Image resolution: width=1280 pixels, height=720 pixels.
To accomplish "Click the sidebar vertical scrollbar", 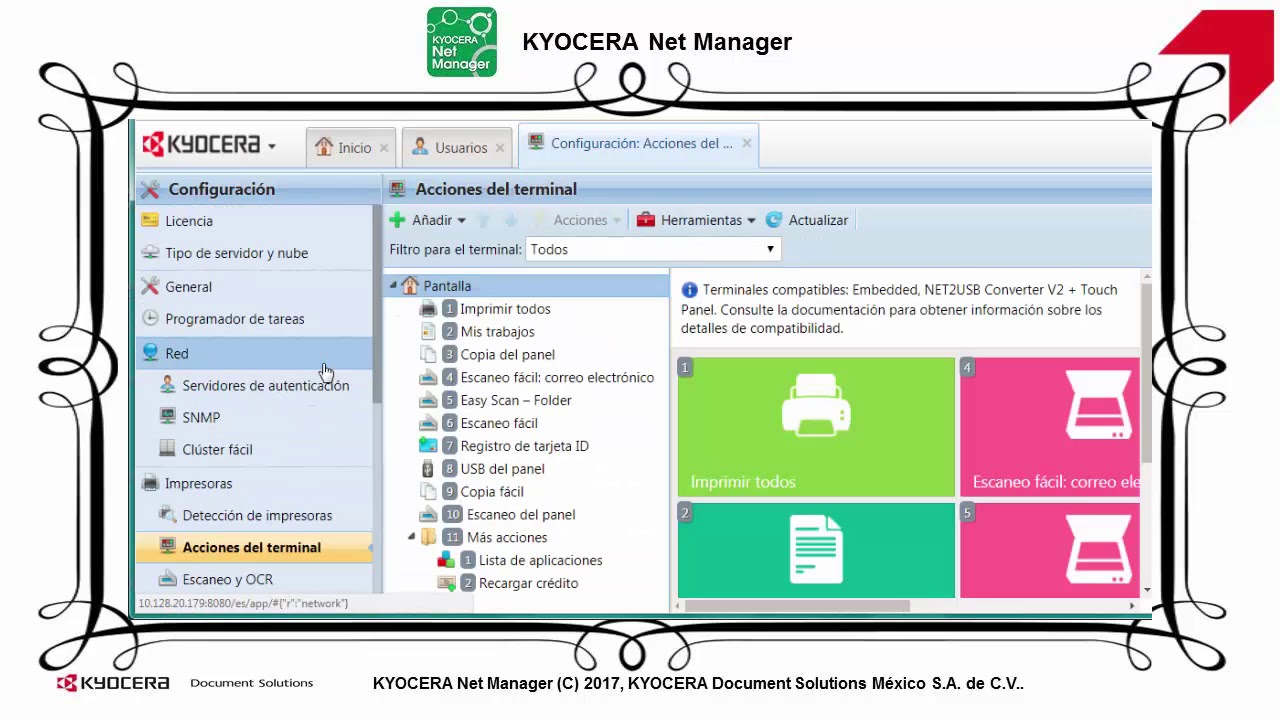I will pyautogui.click(x=378, y=305).
